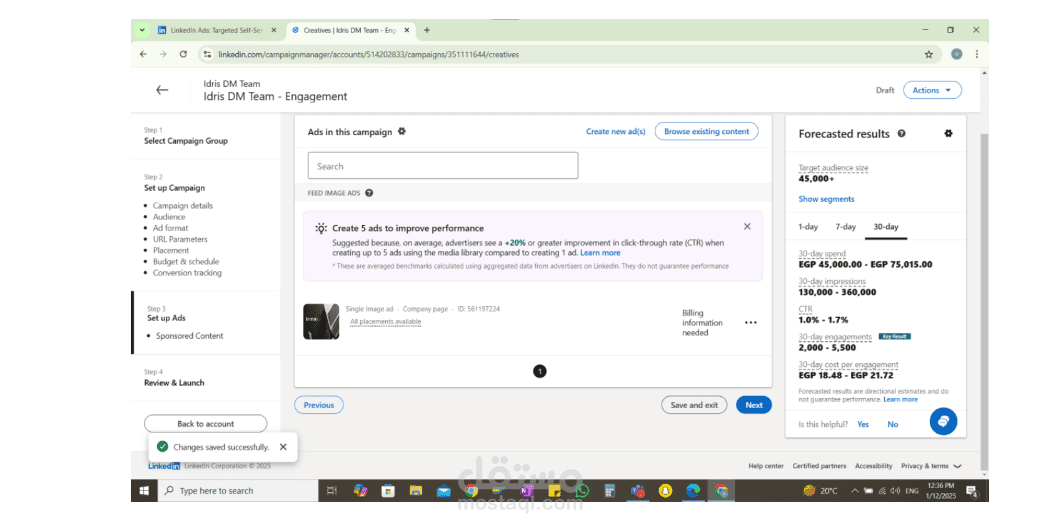This screenshot has height=525, width=1042.
Task: Click the Previous button
Action: tap(319, 405)
